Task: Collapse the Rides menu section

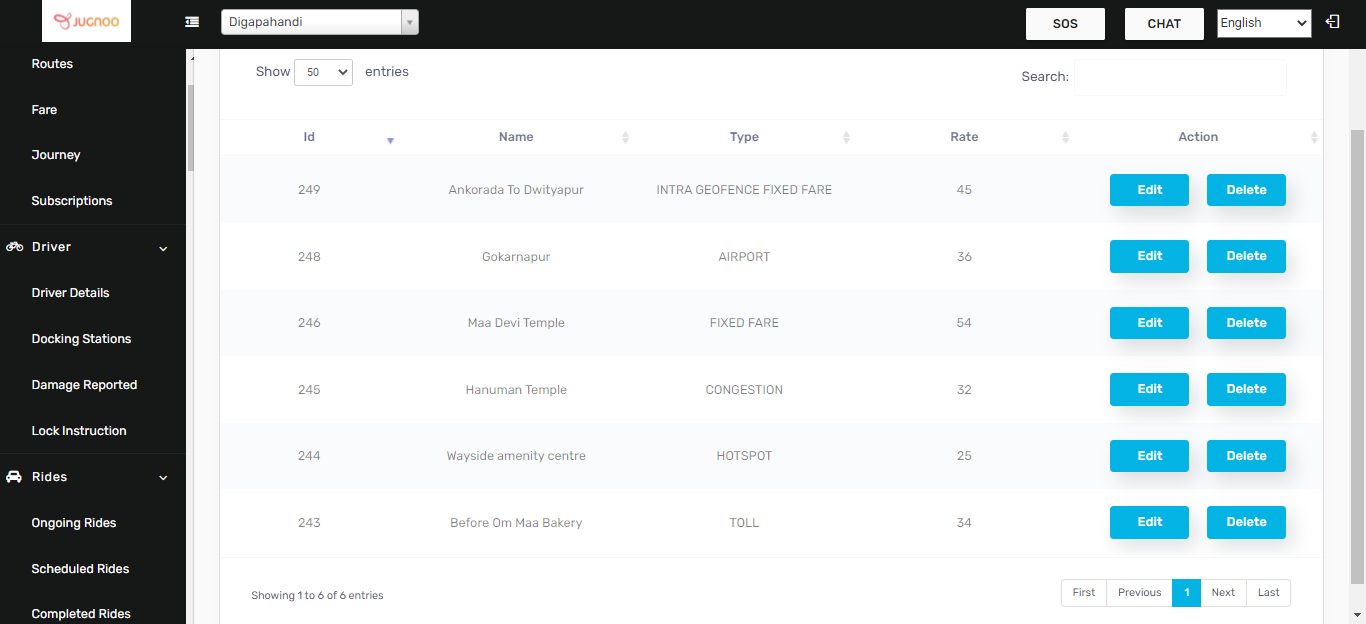Action: pos(163,478)
